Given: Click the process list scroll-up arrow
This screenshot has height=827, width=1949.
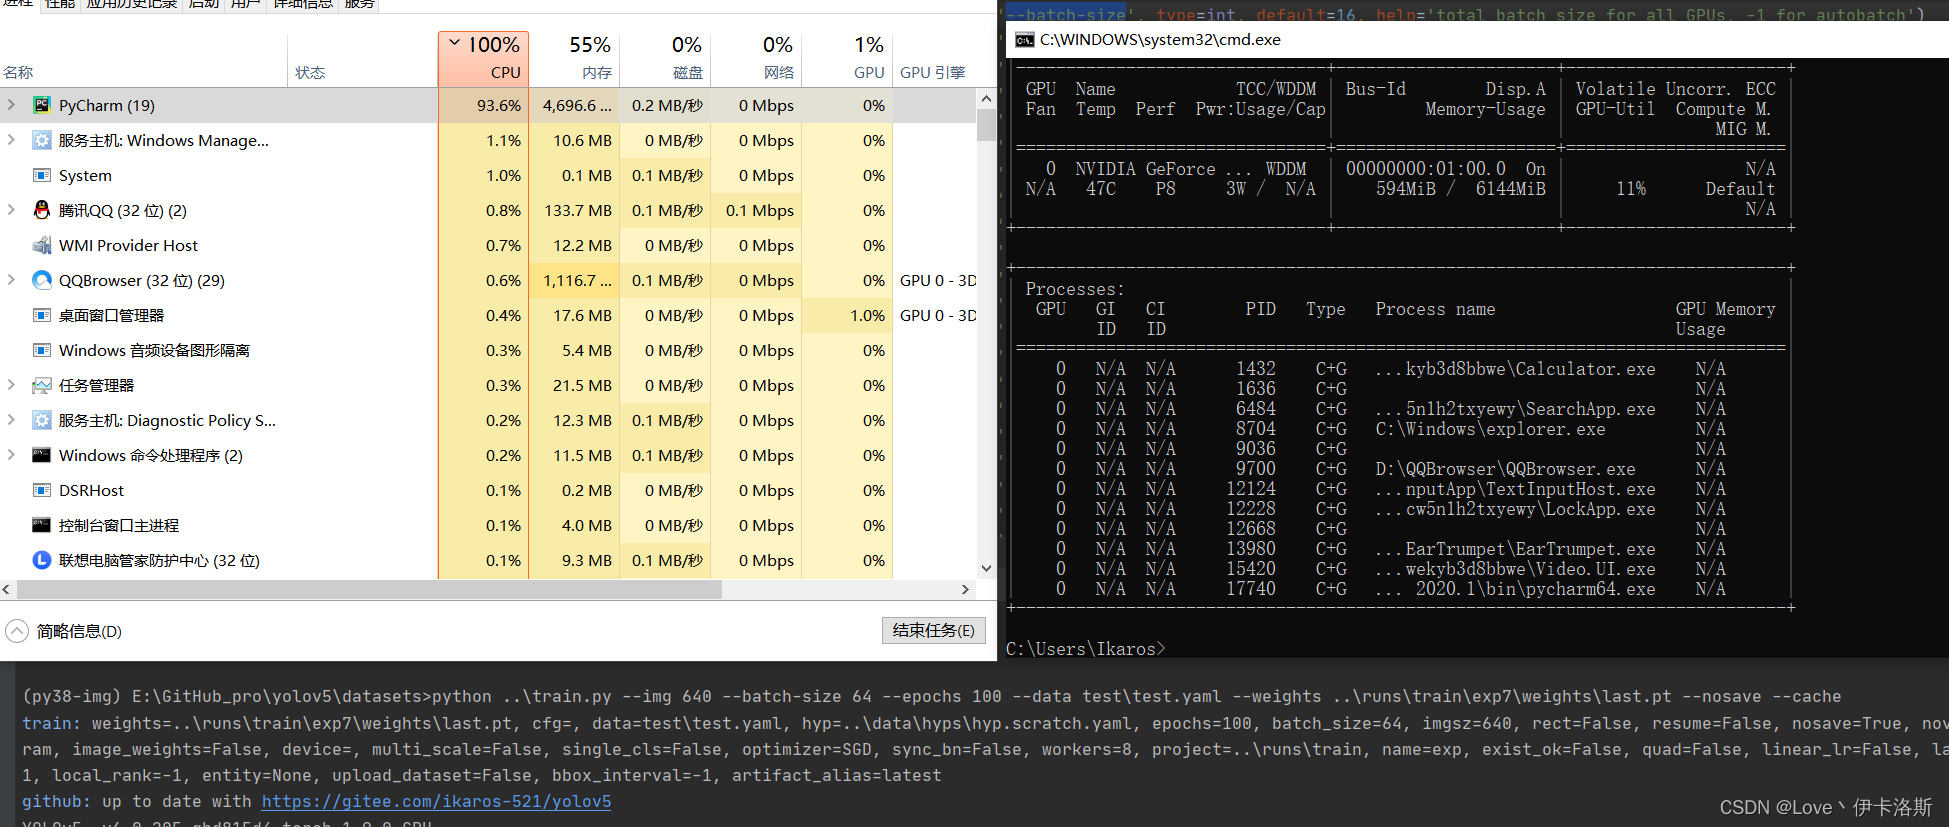Looking at the screenshot, I should tap(986, 98).
